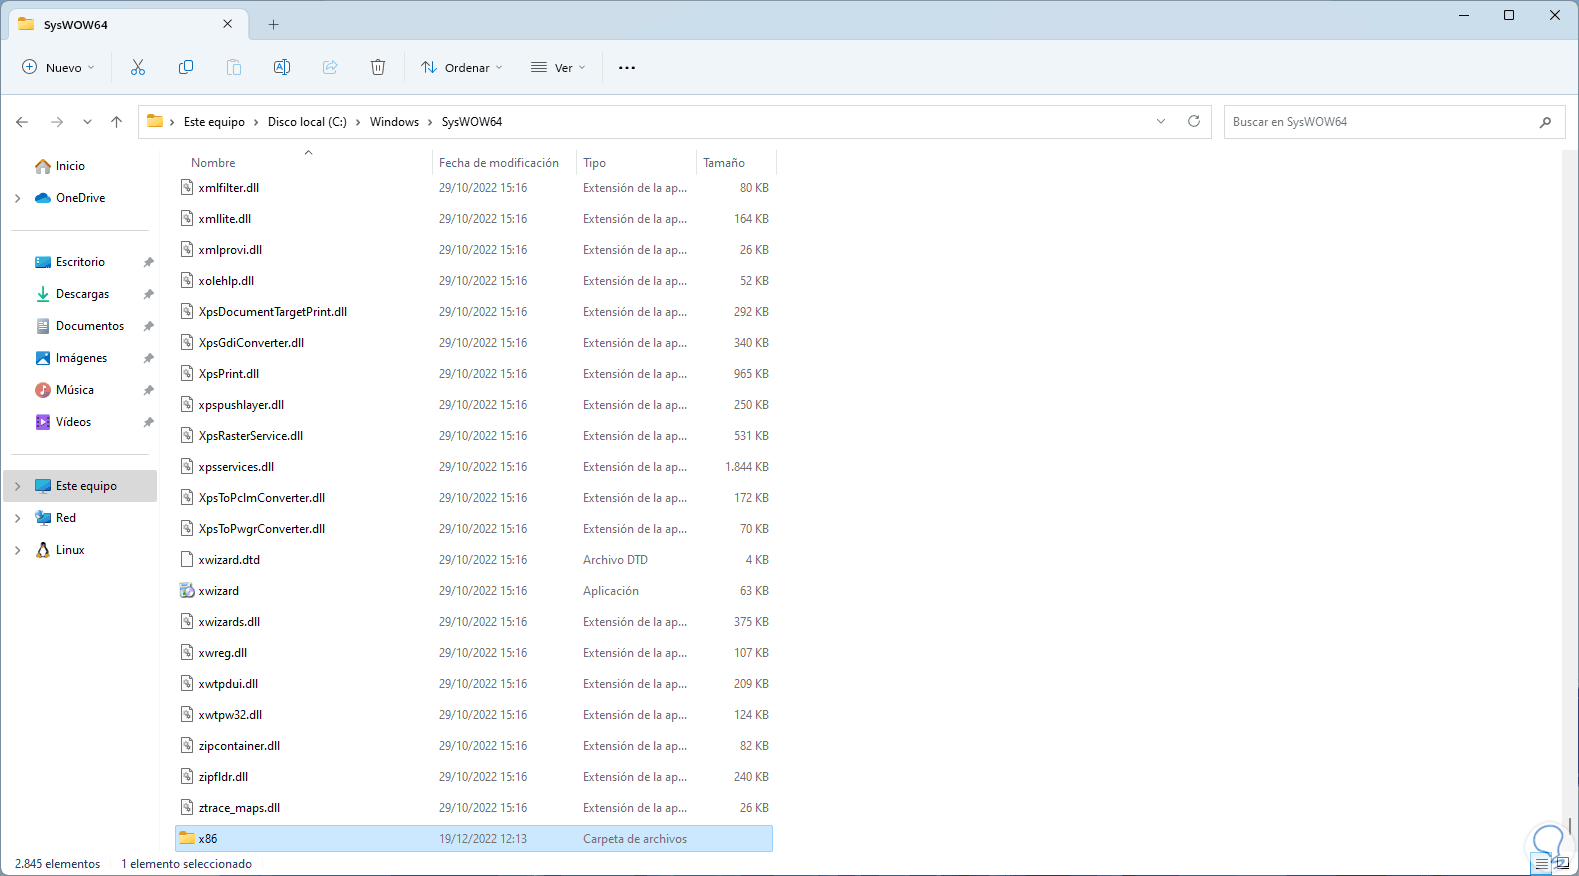Select the file XpsToPcImConverter.dll

262,497
